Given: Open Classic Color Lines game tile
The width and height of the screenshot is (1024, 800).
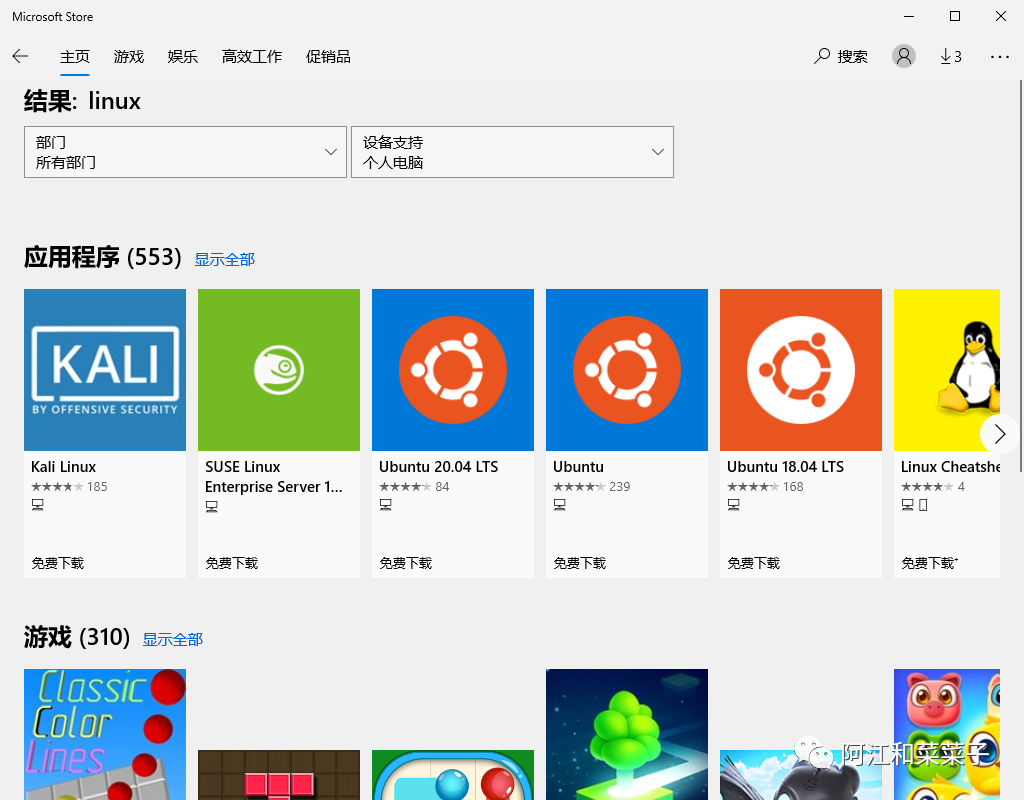Looking at the screenshot, I should [x=105, y=734].
